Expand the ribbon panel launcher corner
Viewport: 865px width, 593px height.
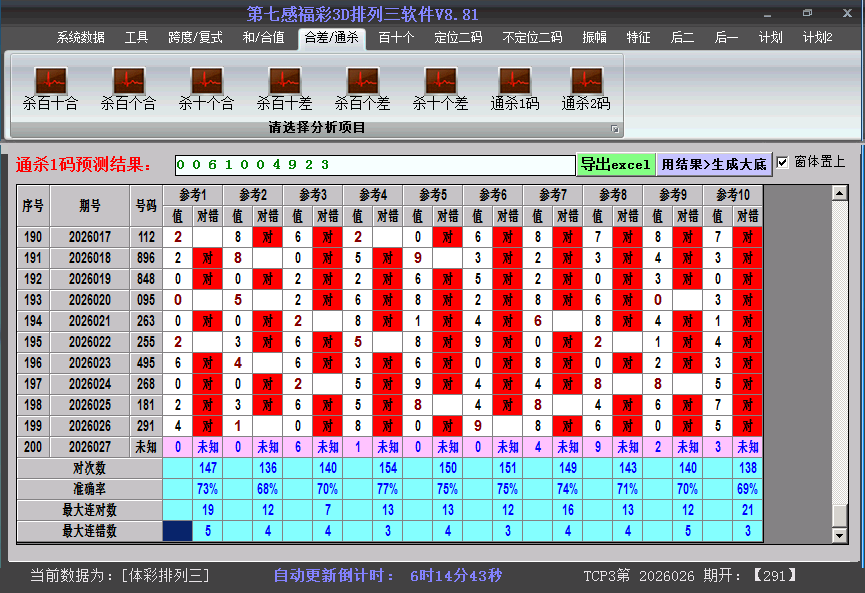(x=615, y=129)
